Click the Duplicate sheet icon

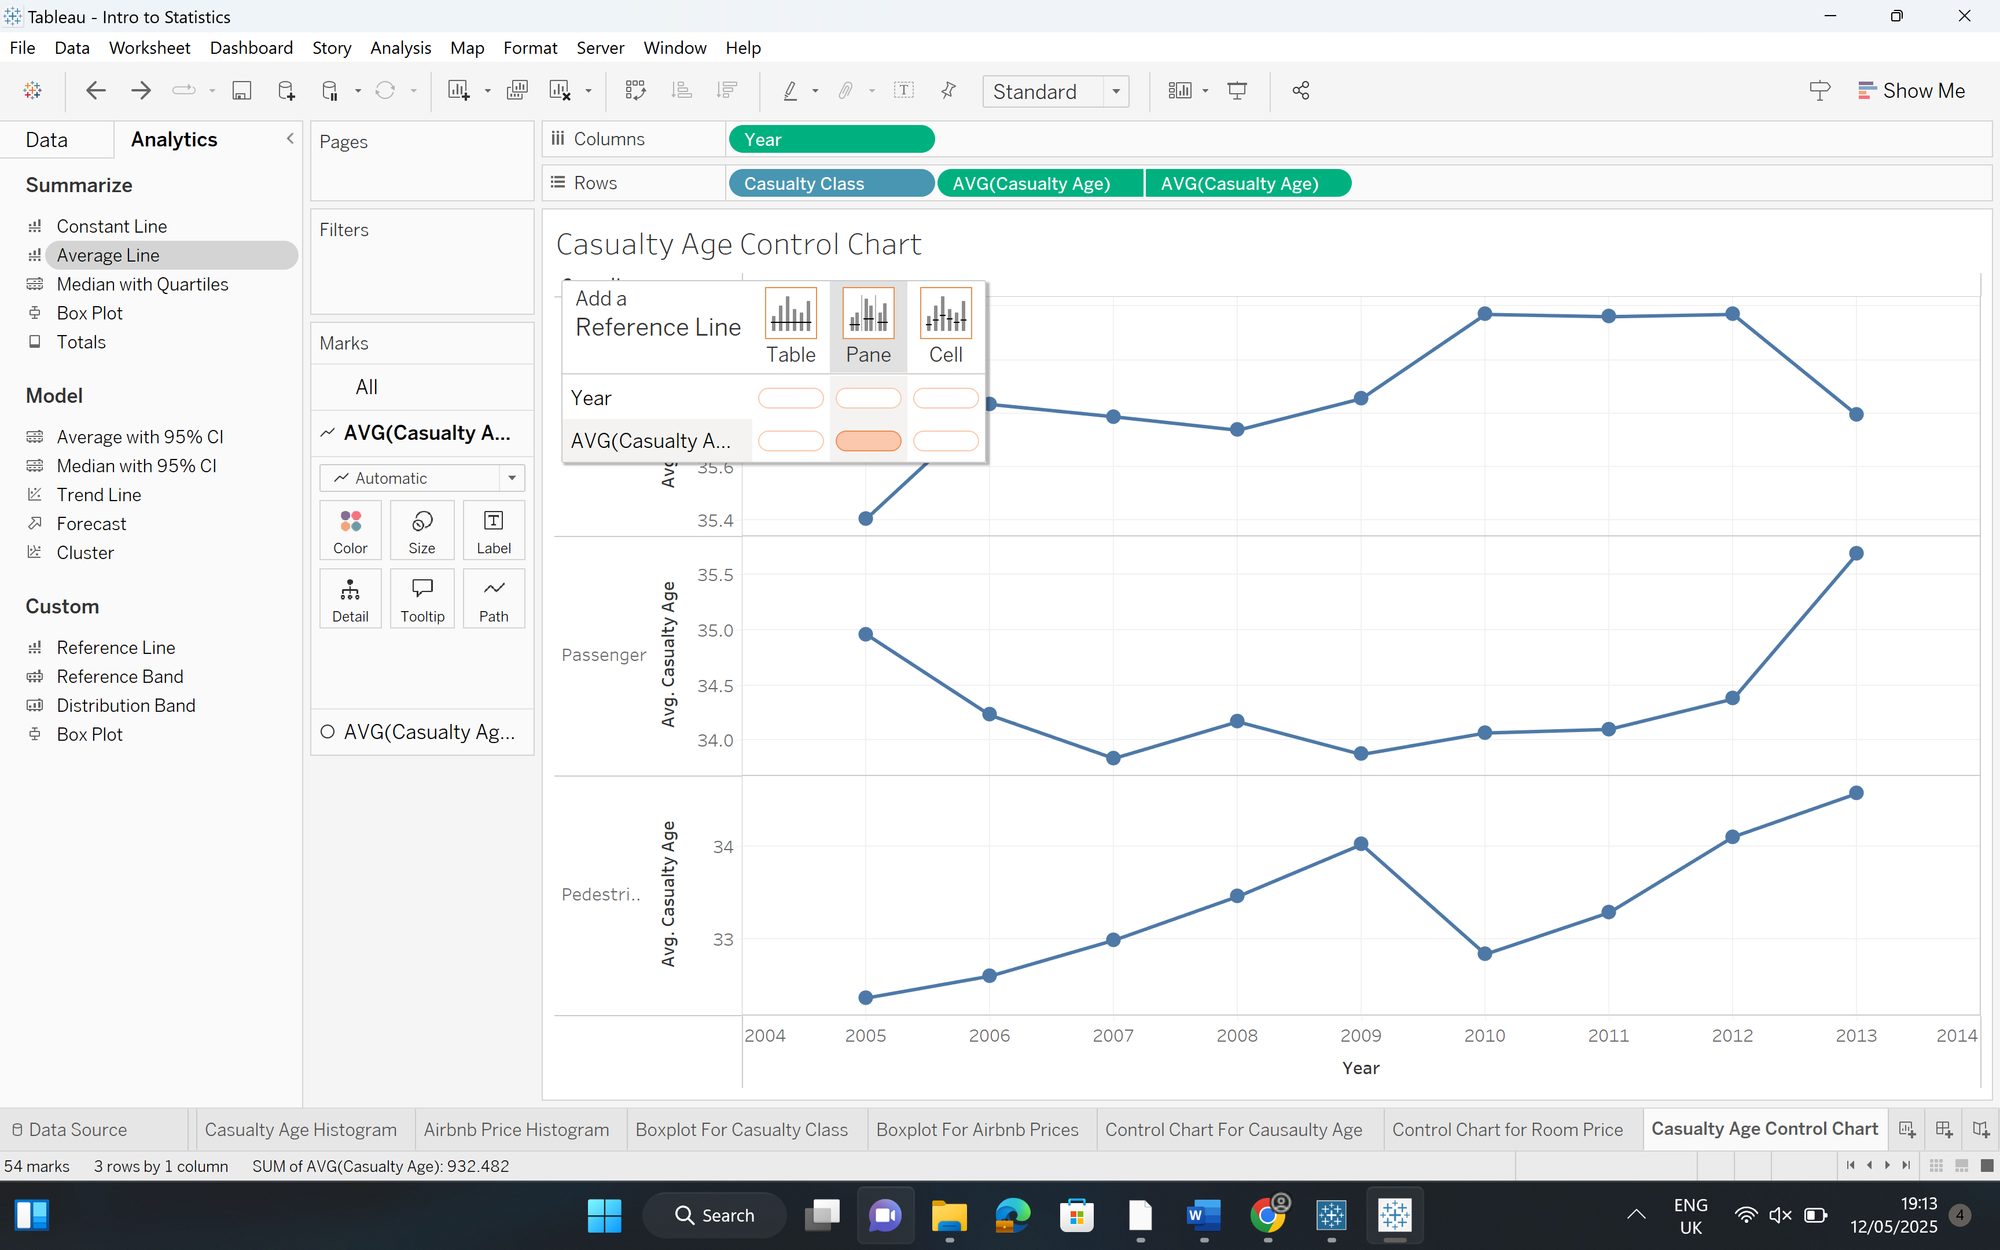coord(517,91)
